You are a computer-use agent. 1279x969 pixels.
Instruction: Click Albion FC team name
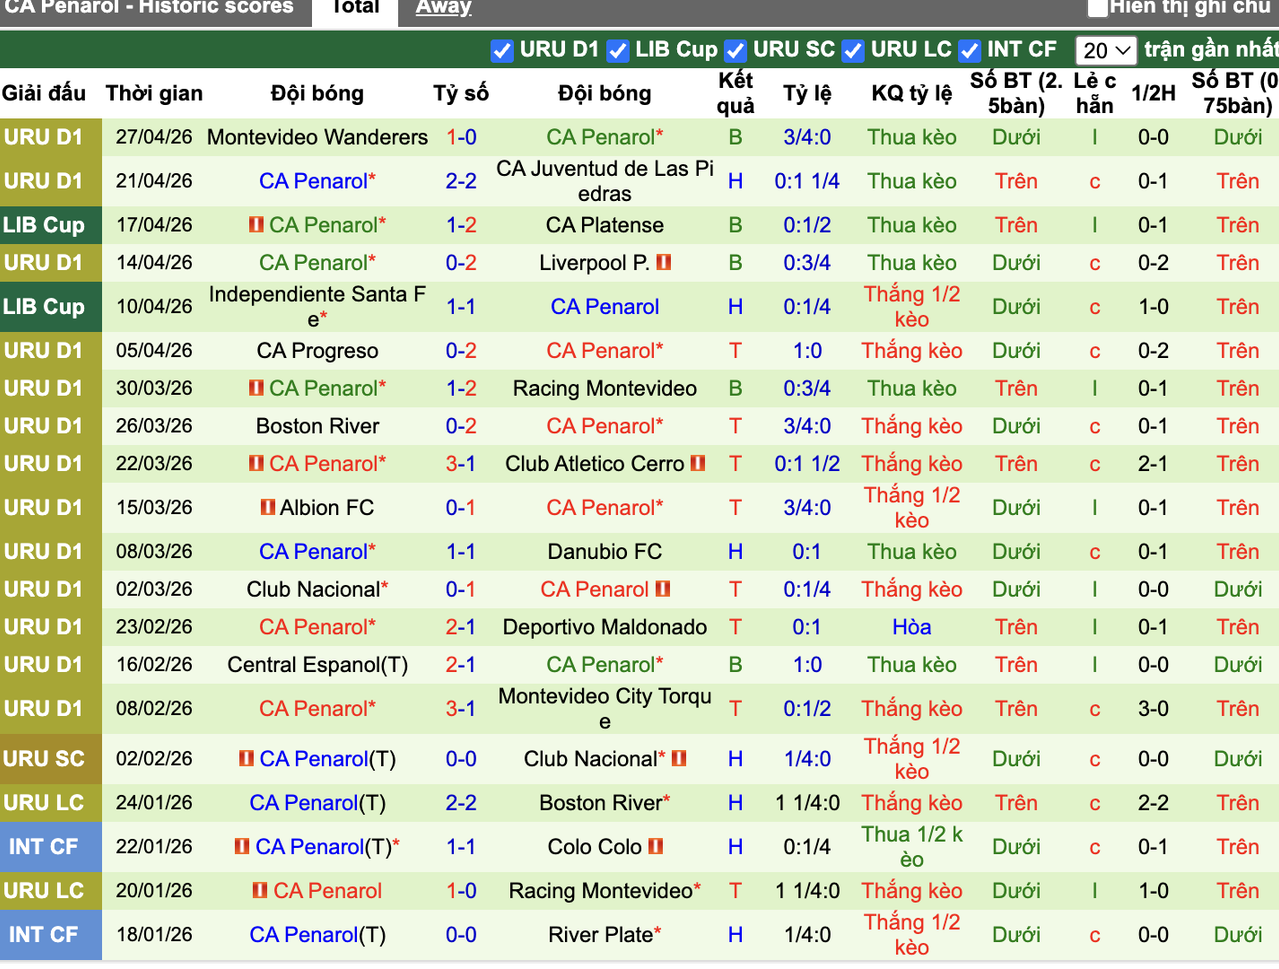coord(327,508)
